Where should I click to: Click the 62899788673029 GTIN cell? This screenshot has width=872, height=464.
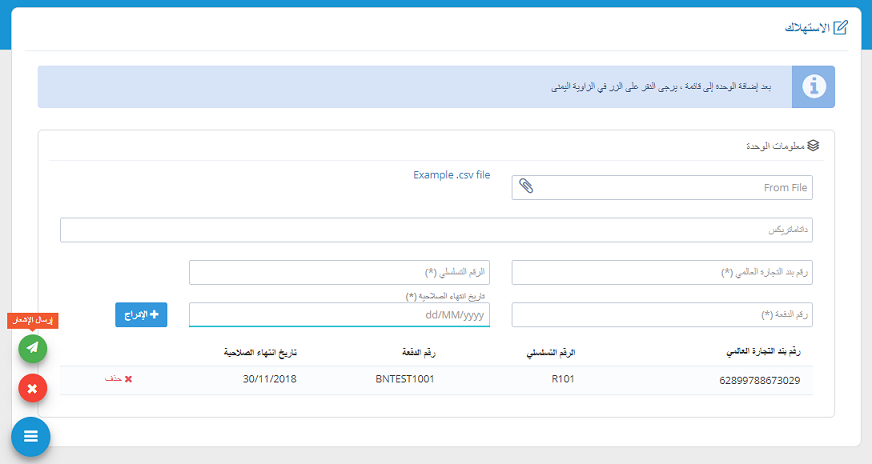[760, 380]
